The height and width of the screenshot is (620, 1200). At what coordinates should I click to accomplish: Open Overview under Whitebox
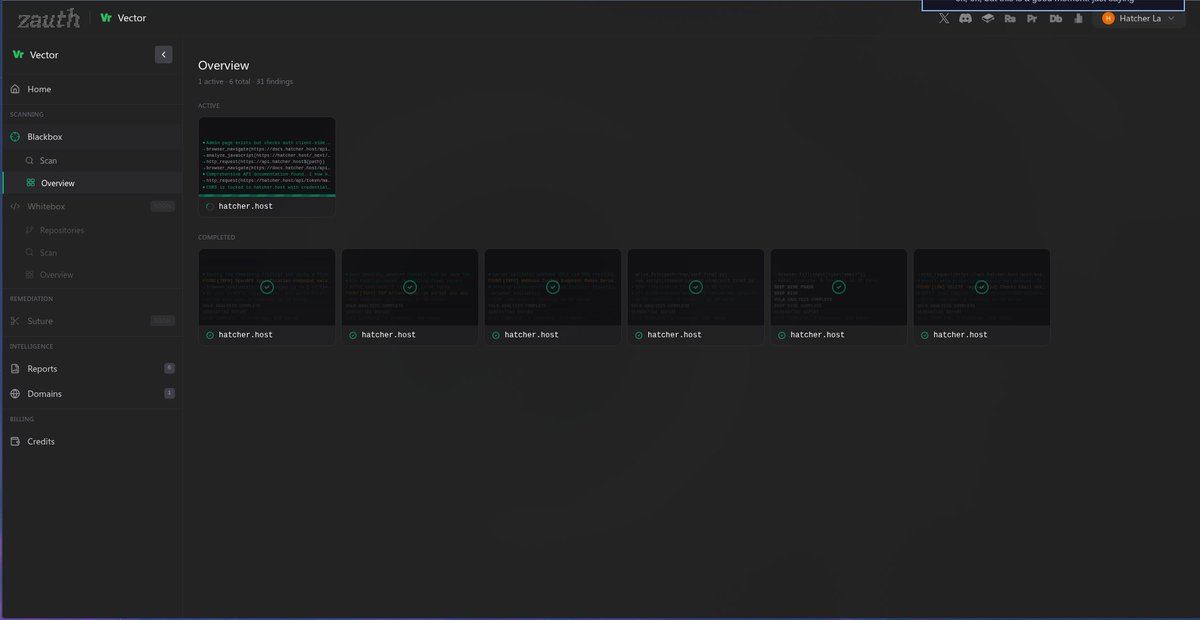91,274
